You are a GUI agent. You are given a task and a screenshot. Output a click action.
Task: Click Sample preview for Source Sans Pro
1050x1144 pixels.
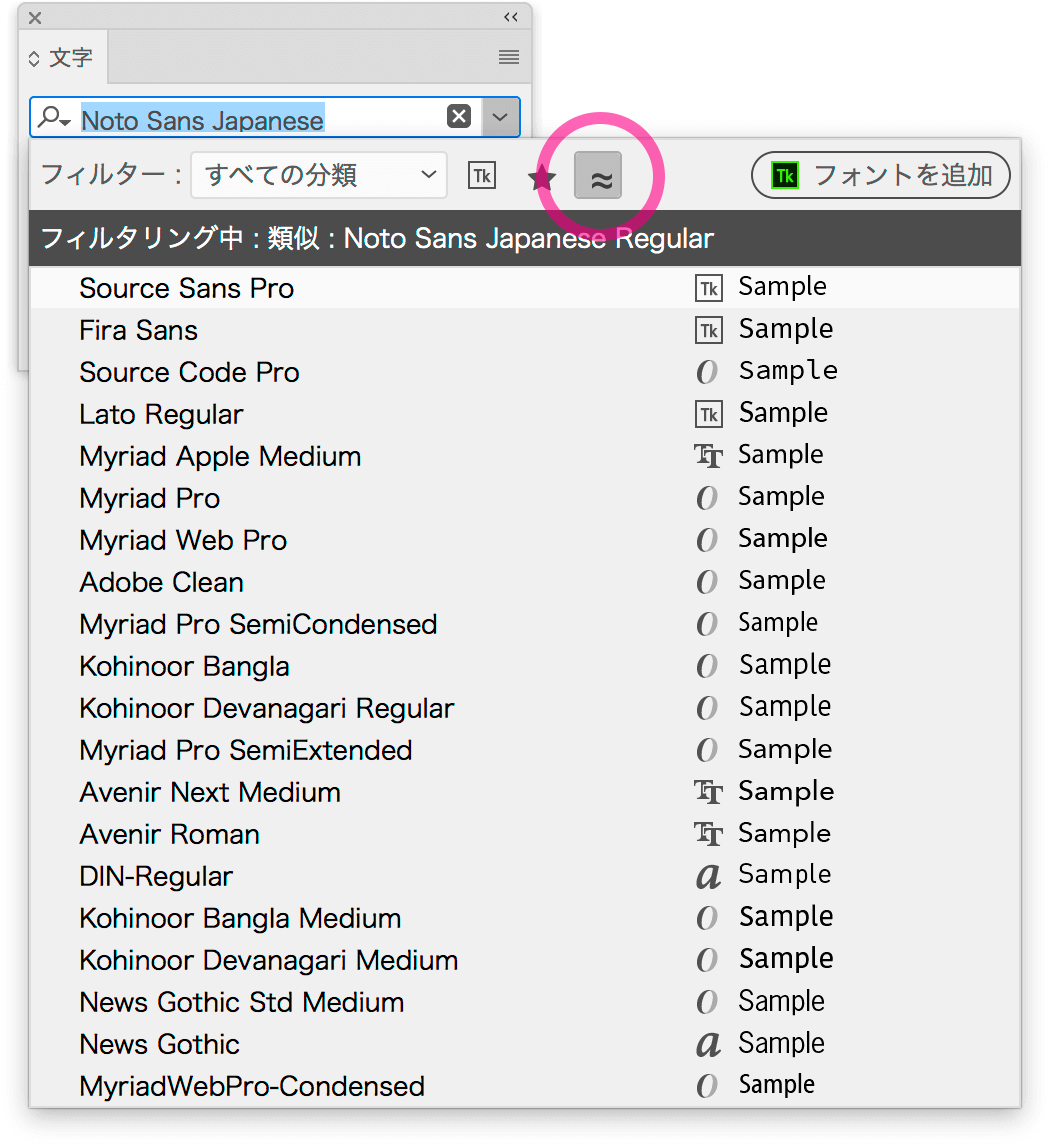(782, 287)
